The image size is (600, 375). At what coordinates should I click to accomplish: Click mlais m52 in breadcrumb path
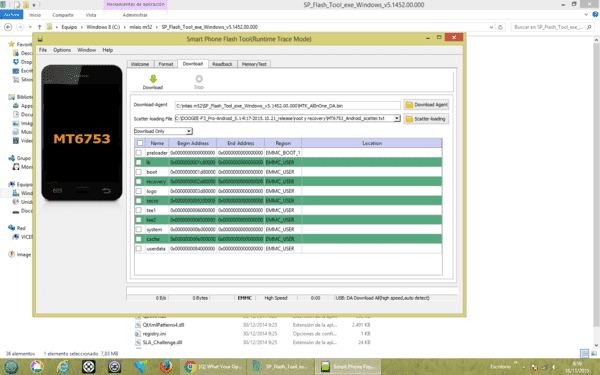pyautogui.click(x=141, y=27)
